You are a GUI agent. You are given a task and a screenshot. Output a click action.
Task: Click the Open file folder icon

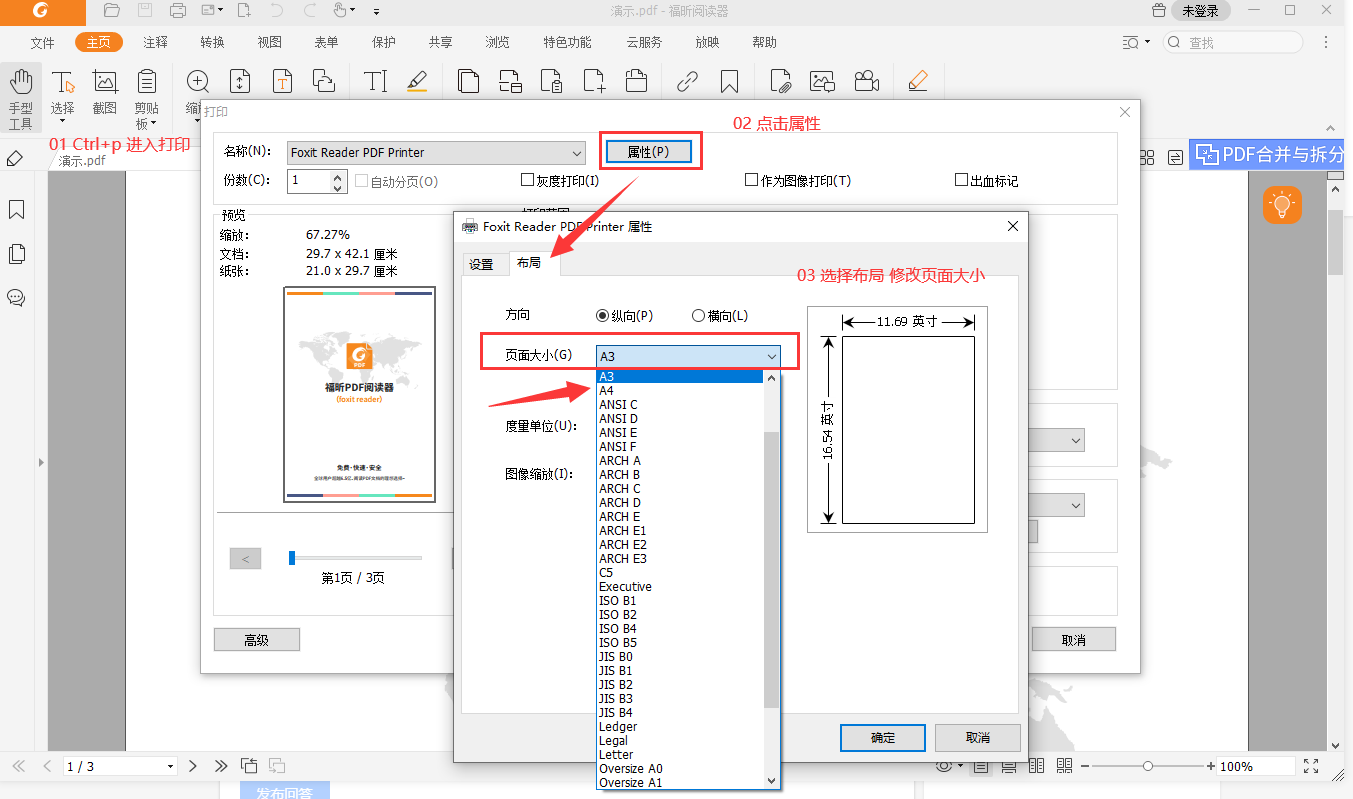click(112, 11)
